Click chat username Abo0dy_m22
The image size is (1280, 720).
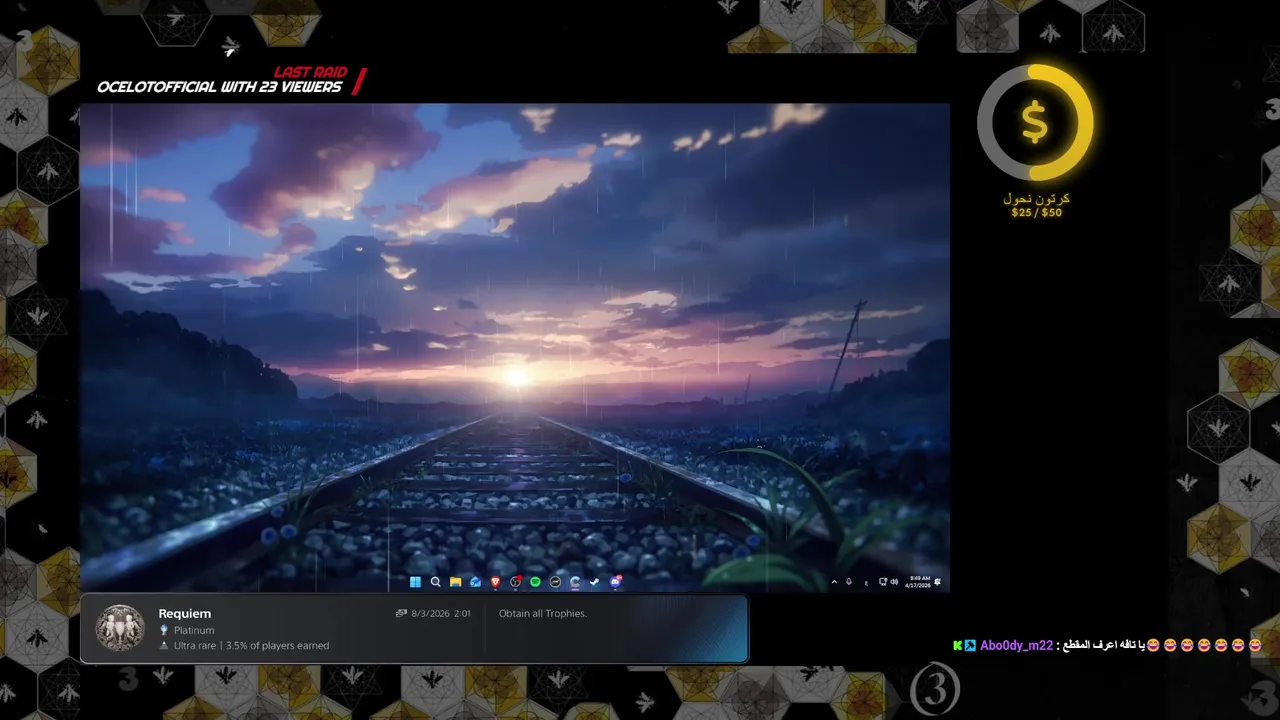(x=1016, y=645)
